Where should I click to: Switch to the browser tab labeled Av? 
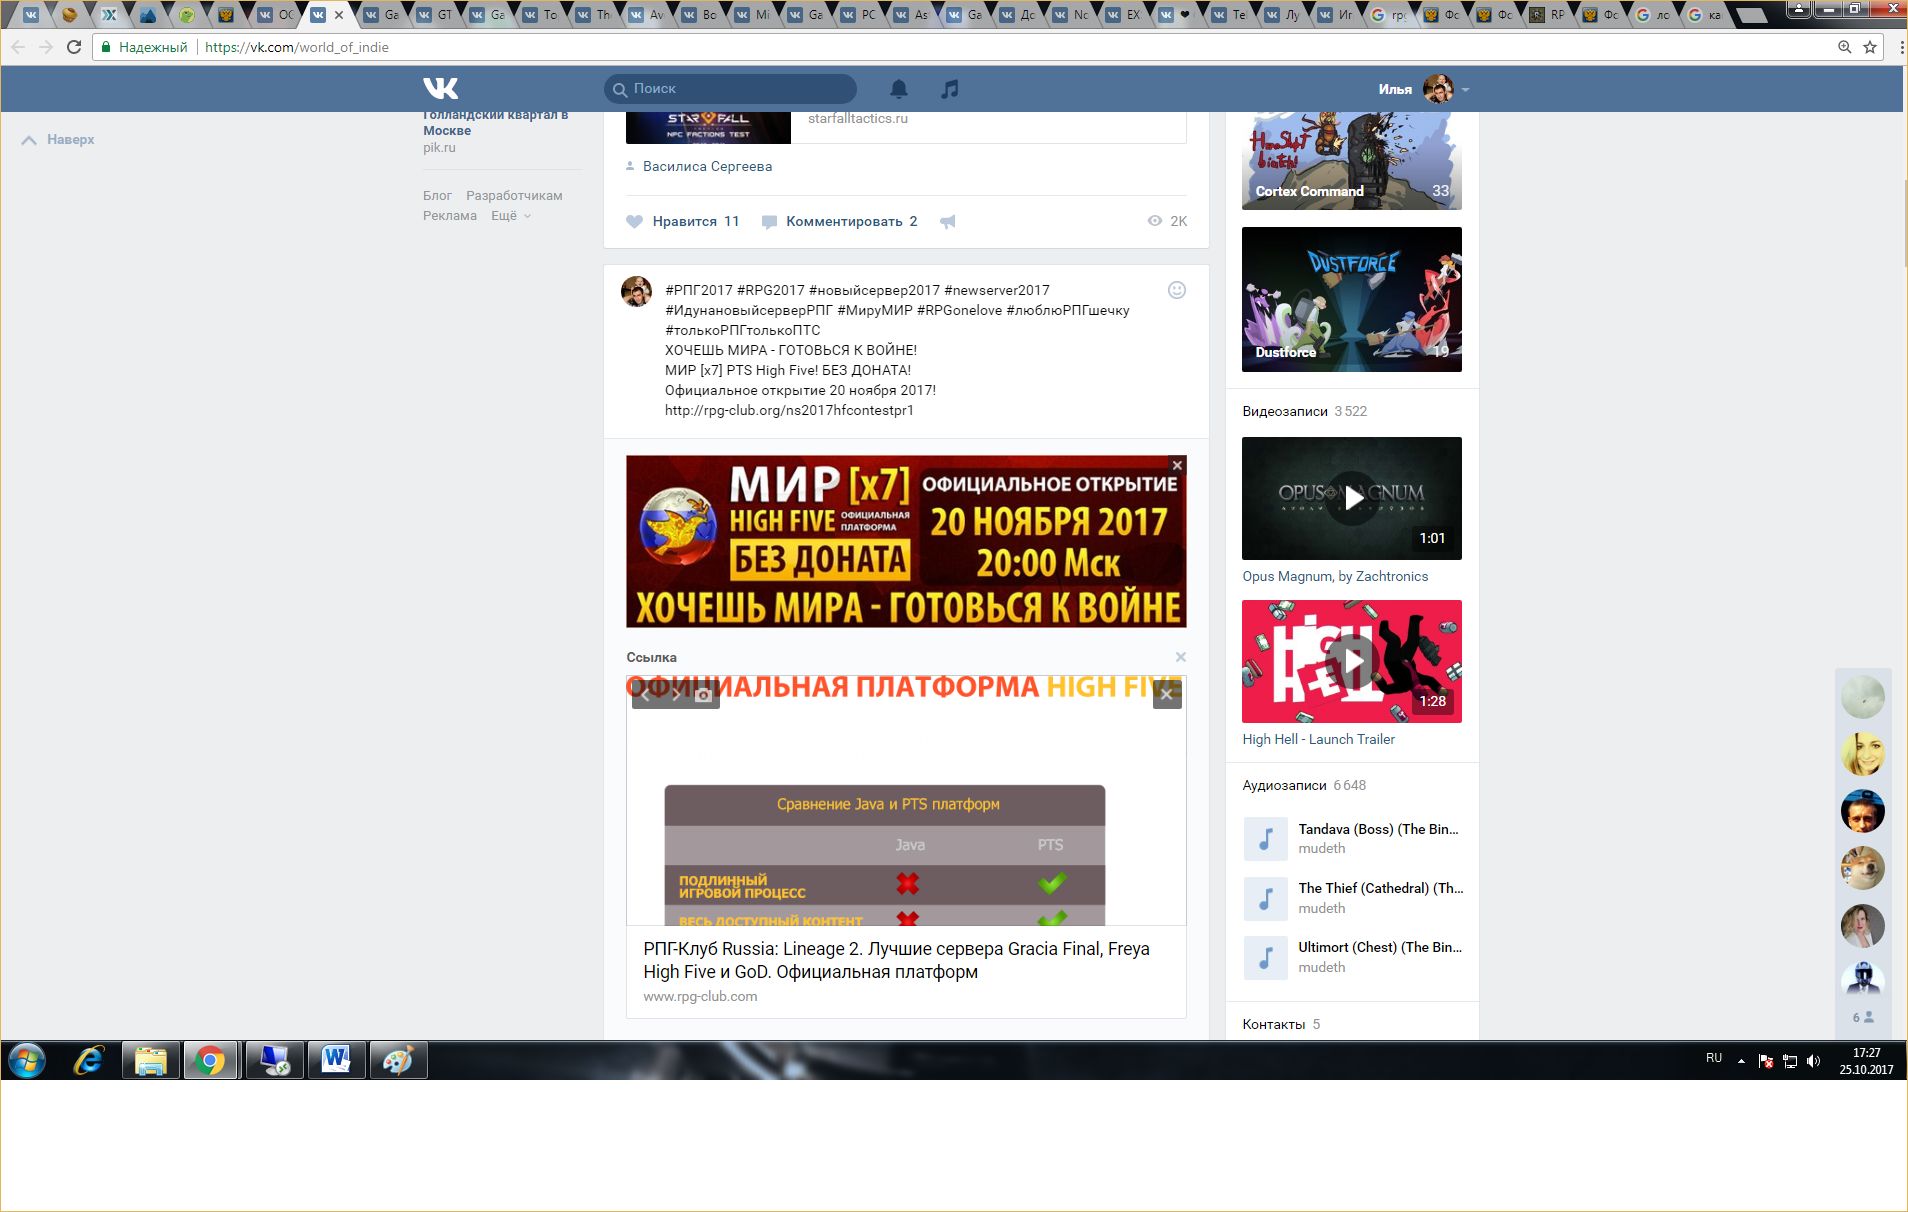click(647, 15)
